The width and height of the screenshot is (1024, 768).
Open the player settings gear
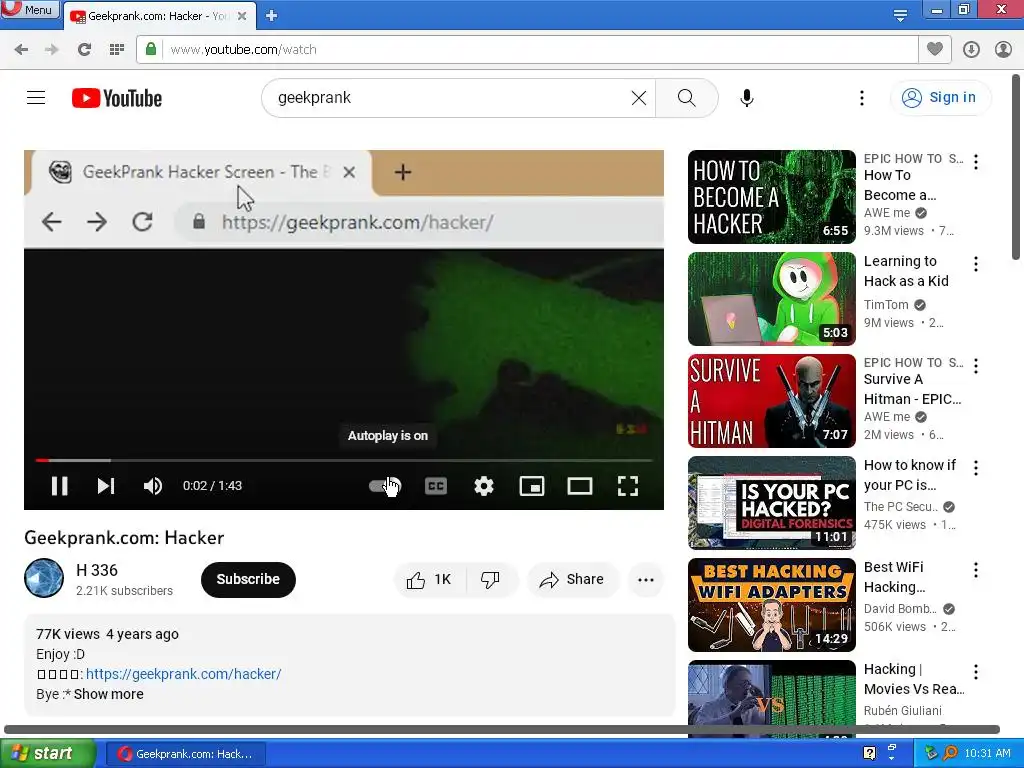click(x=484, y=486)
